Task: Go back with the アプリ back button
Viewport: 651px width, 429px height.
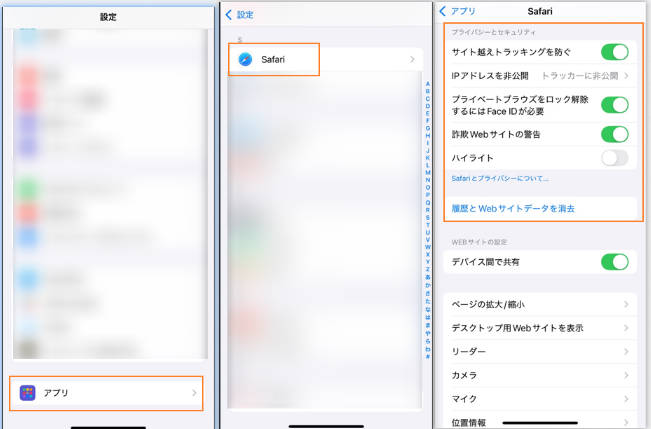Action: (457, 11)
